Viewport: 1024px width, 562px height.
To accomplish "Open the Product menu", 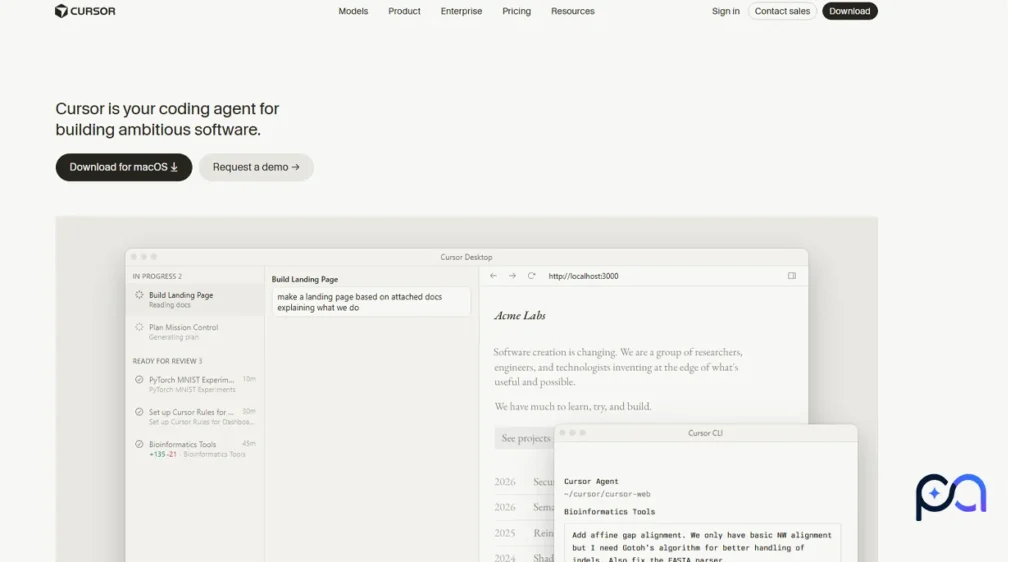I will click(404, 11).
